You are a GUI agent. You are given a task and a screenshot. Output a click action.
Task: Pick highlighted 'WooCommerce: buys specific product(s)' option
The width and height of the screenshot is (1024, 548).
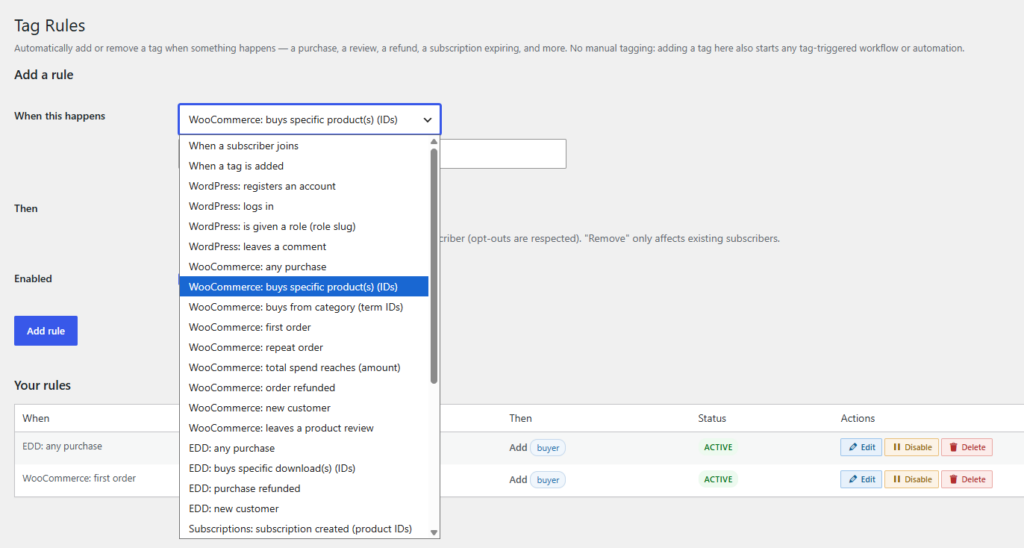pyautogui.click(x=304, y=287)
